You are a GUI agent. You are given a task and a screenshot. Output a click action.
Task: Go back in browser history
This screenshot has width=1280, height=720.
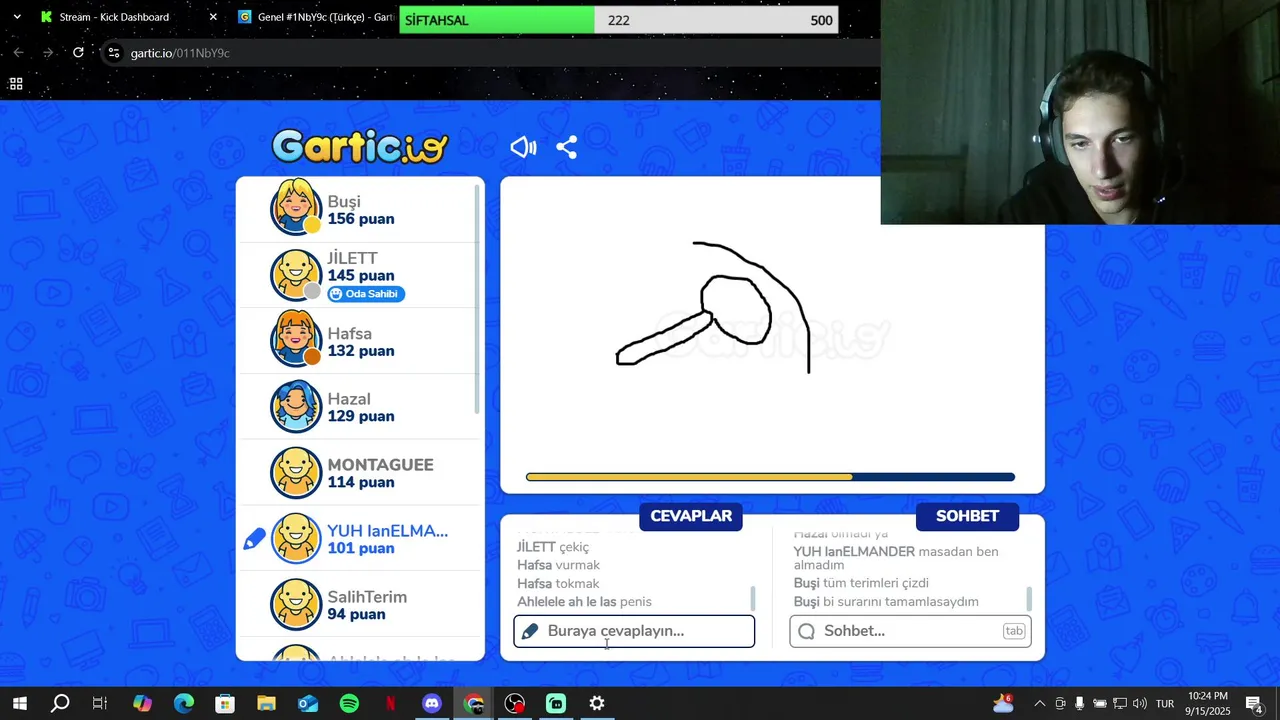18,52
